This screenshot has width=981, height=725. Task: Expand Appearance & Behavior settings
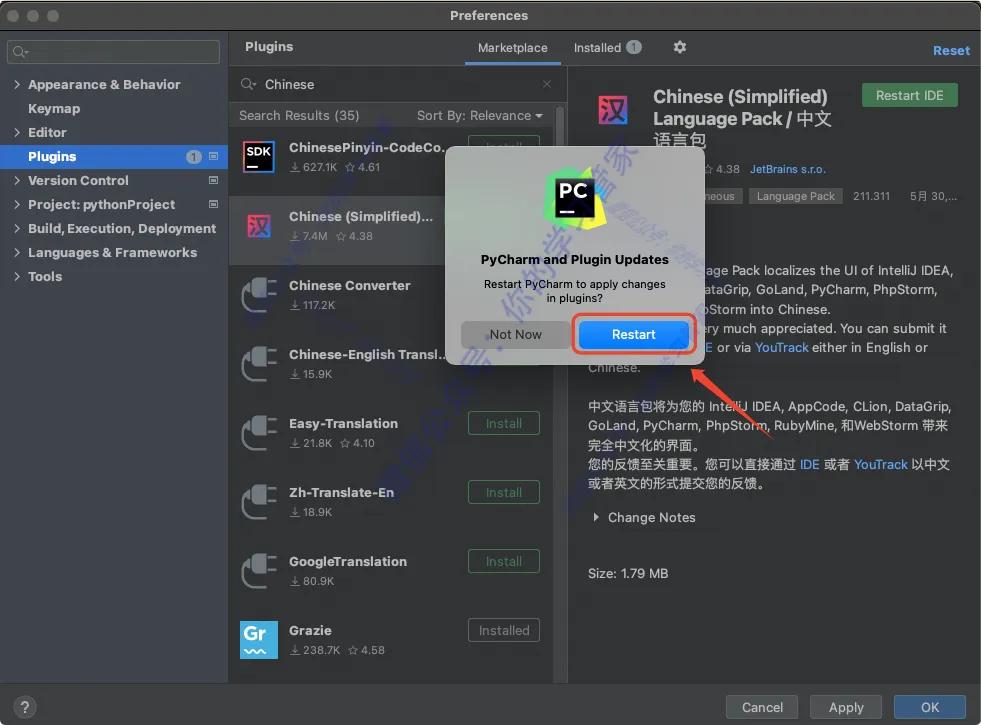click(17, 84)
